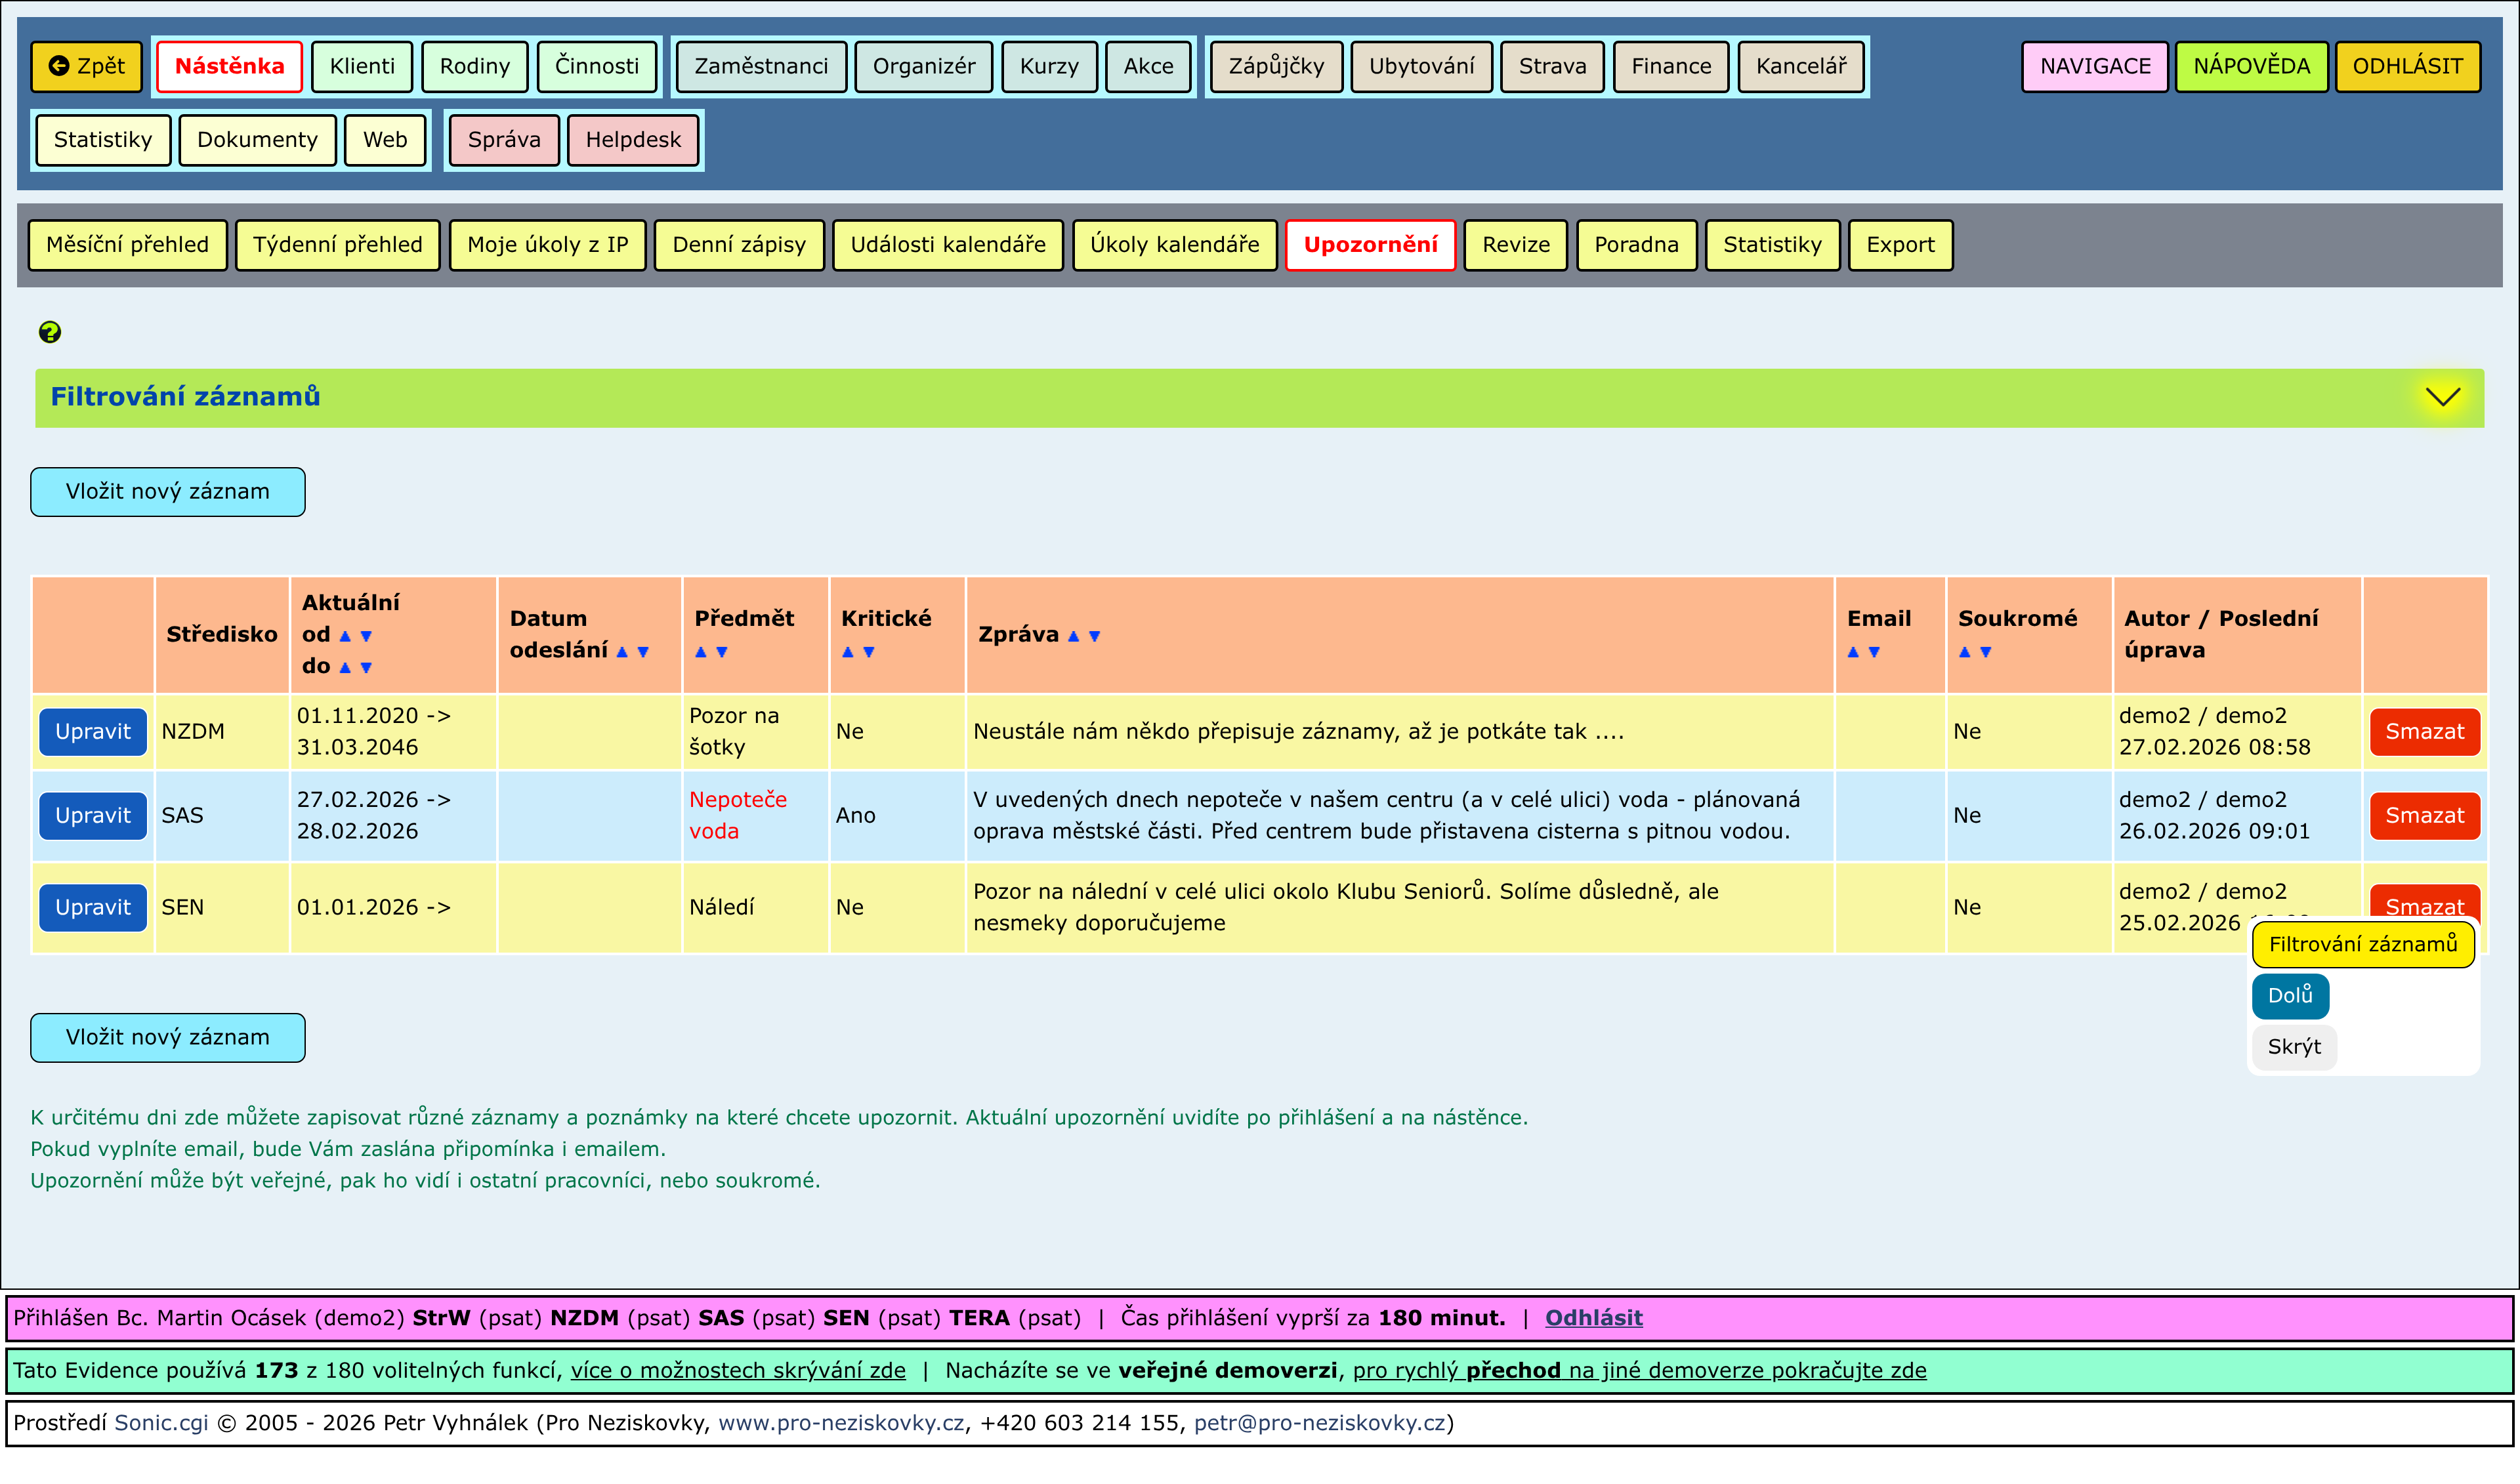Go back using the Zpět button
The height and width of the screenshot is (1484, 2520).
point(87,66)
